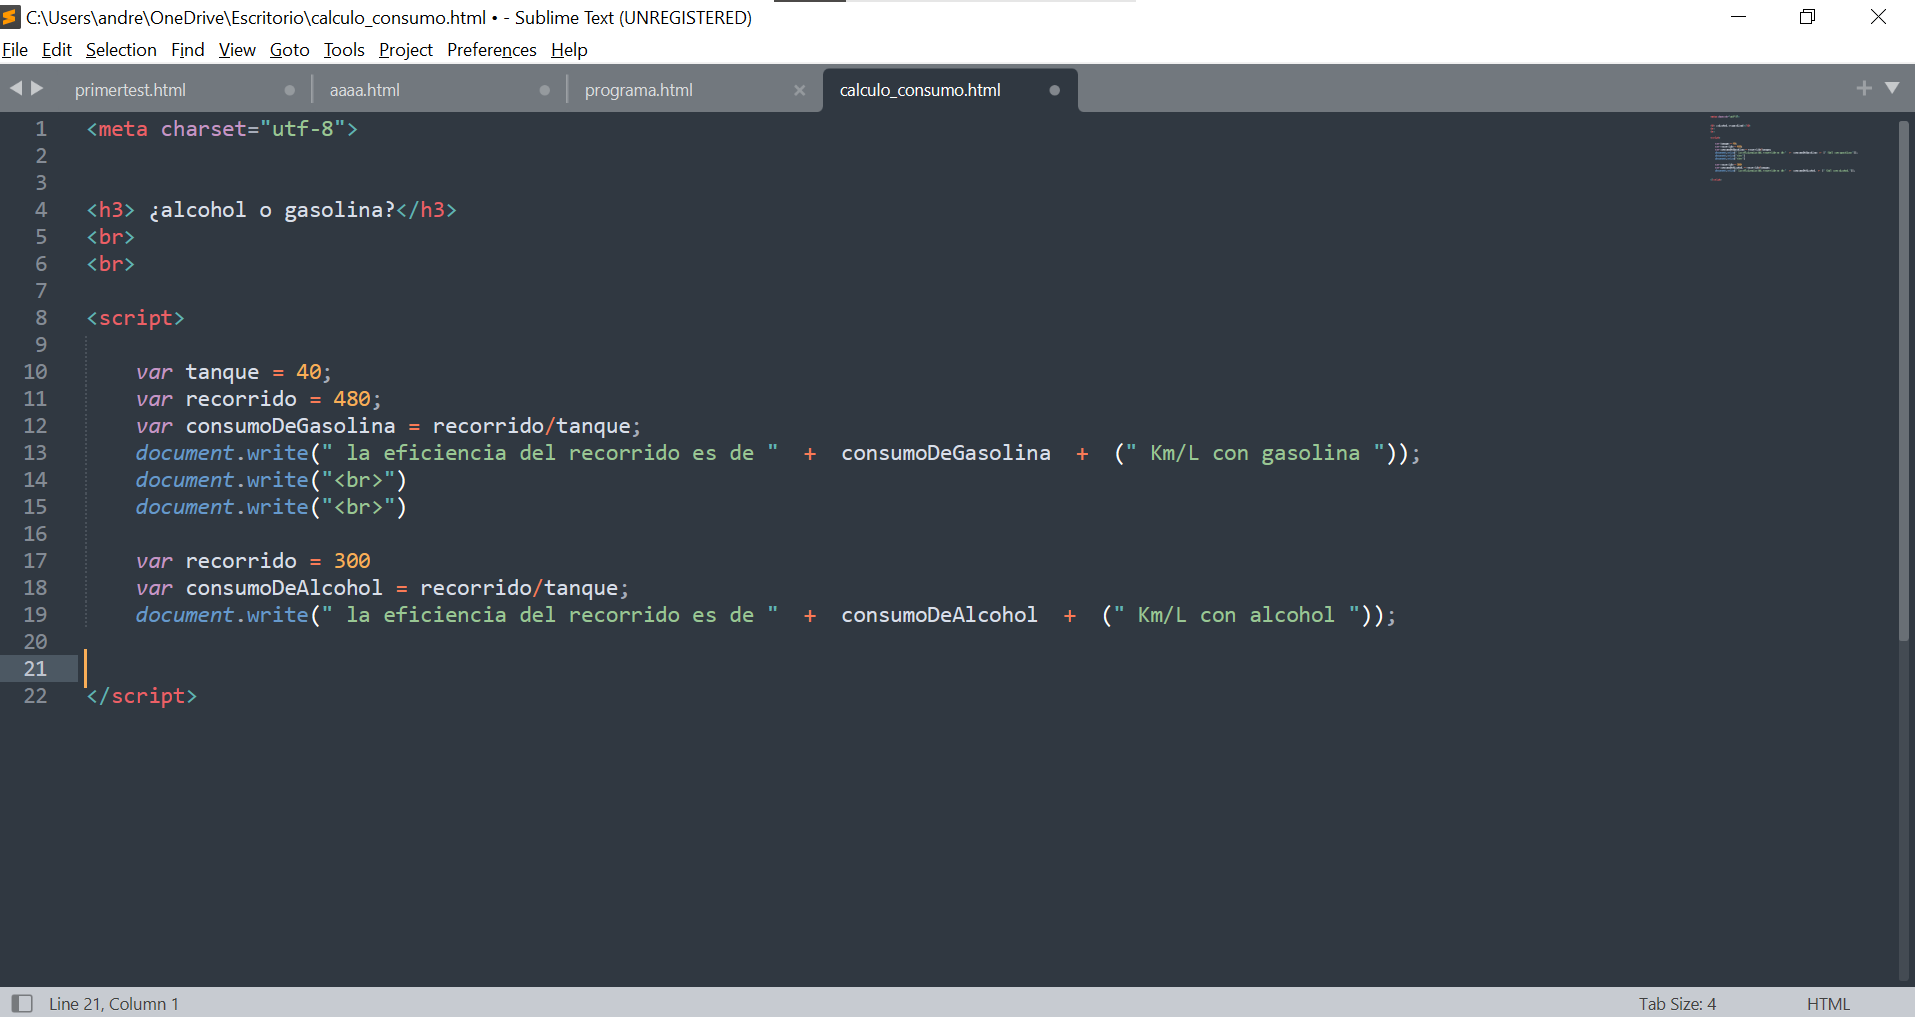The height and width of the screenshot is (1017, 1915).
Task: Open the tab list dropdown arrow
Action: click(x=1892, y=88)
